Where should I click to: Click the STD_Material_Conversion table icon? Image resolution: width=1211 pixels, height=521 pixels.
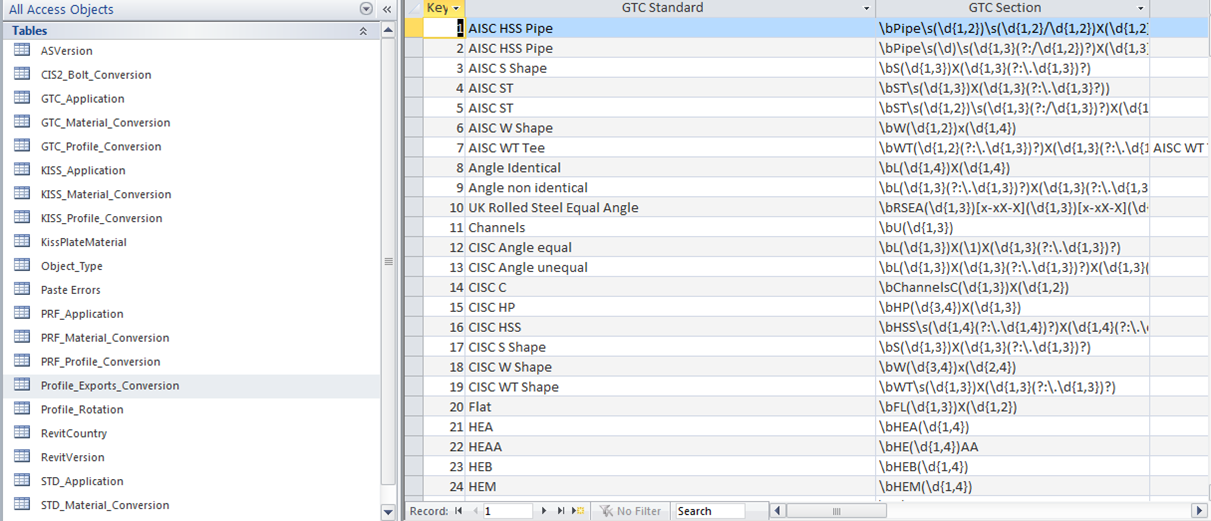click(22, 505)
